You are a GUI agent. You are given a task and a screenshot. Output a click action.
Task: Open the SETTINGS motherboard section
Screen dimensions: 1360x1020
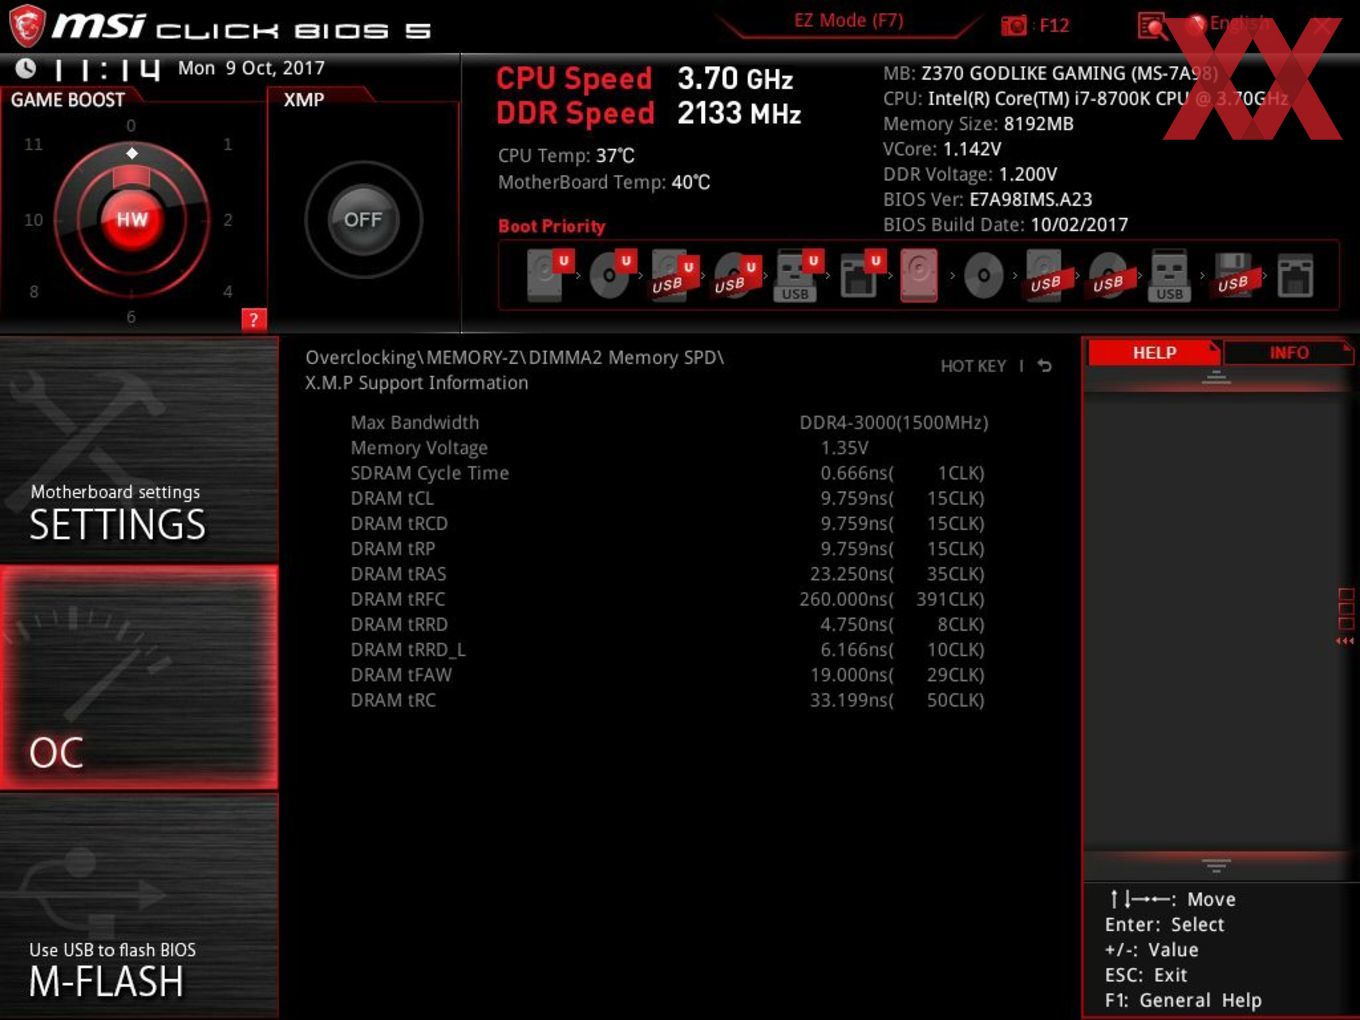tap(139, 449)
